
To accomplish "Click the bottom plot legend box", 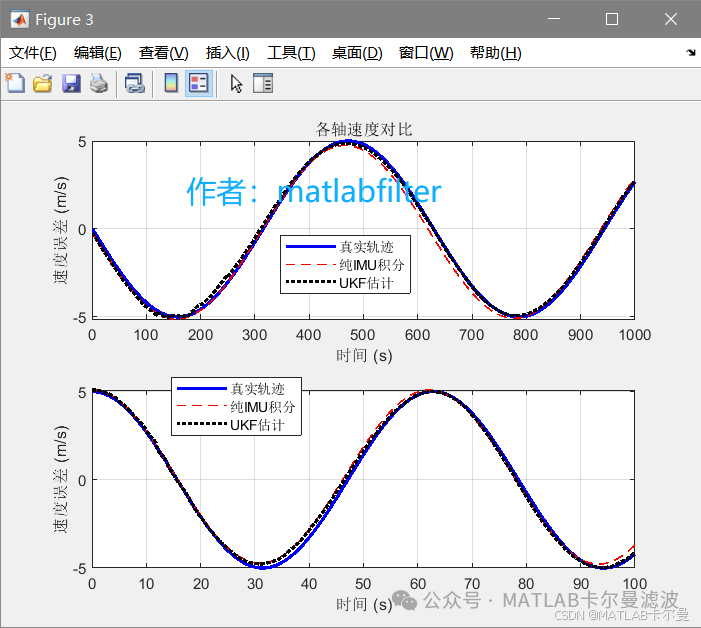I will [236, 406].
